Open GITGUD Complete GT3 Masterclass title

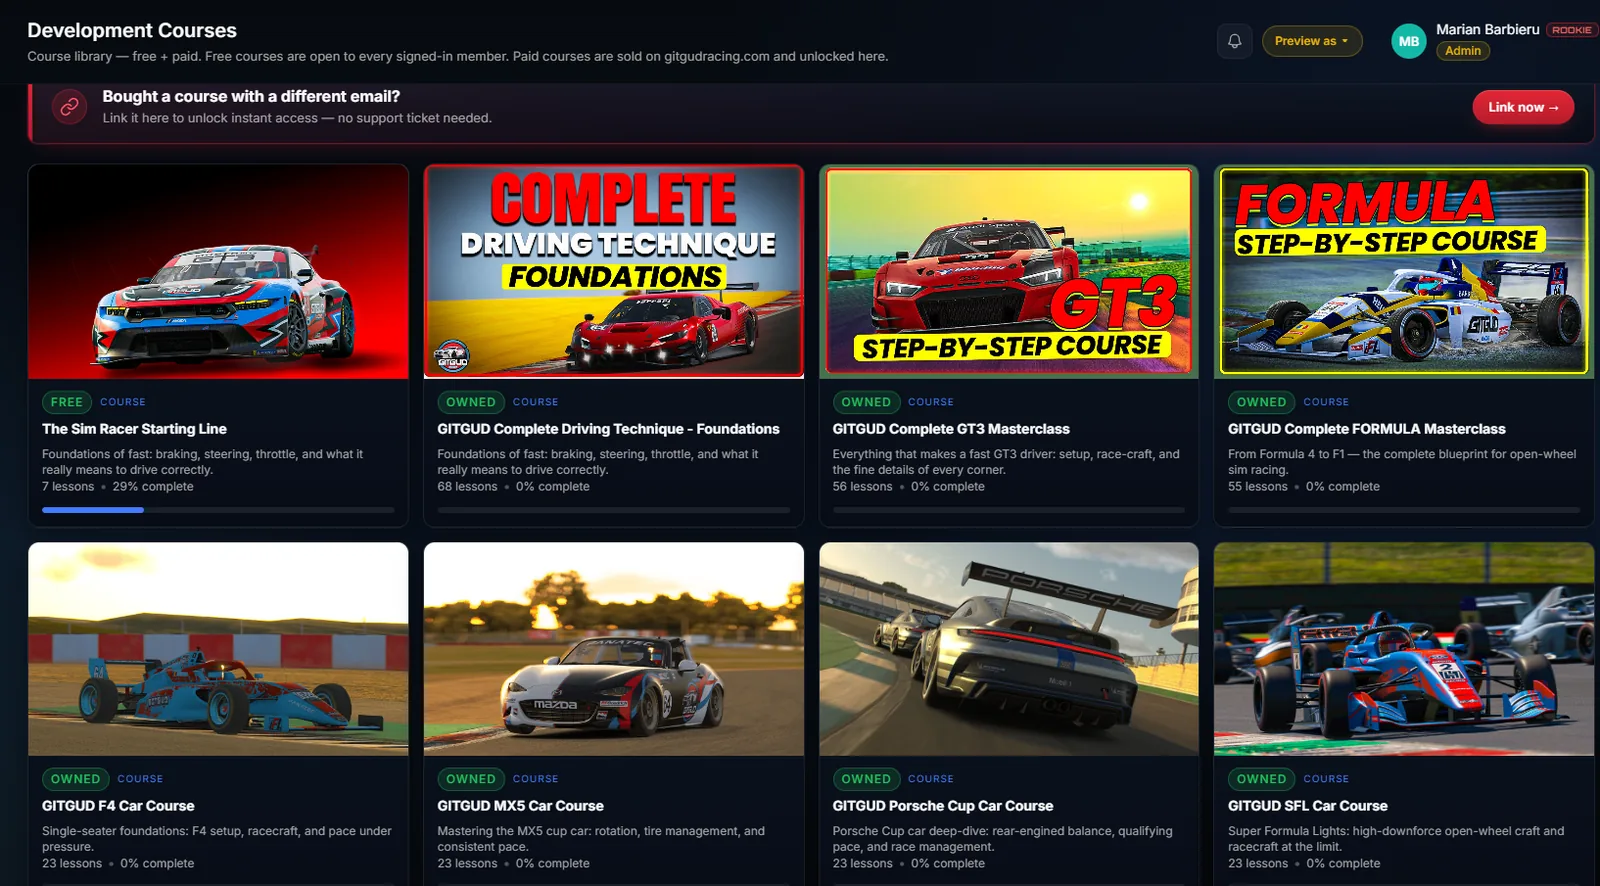pyautogui.click(x=951, y=429)
